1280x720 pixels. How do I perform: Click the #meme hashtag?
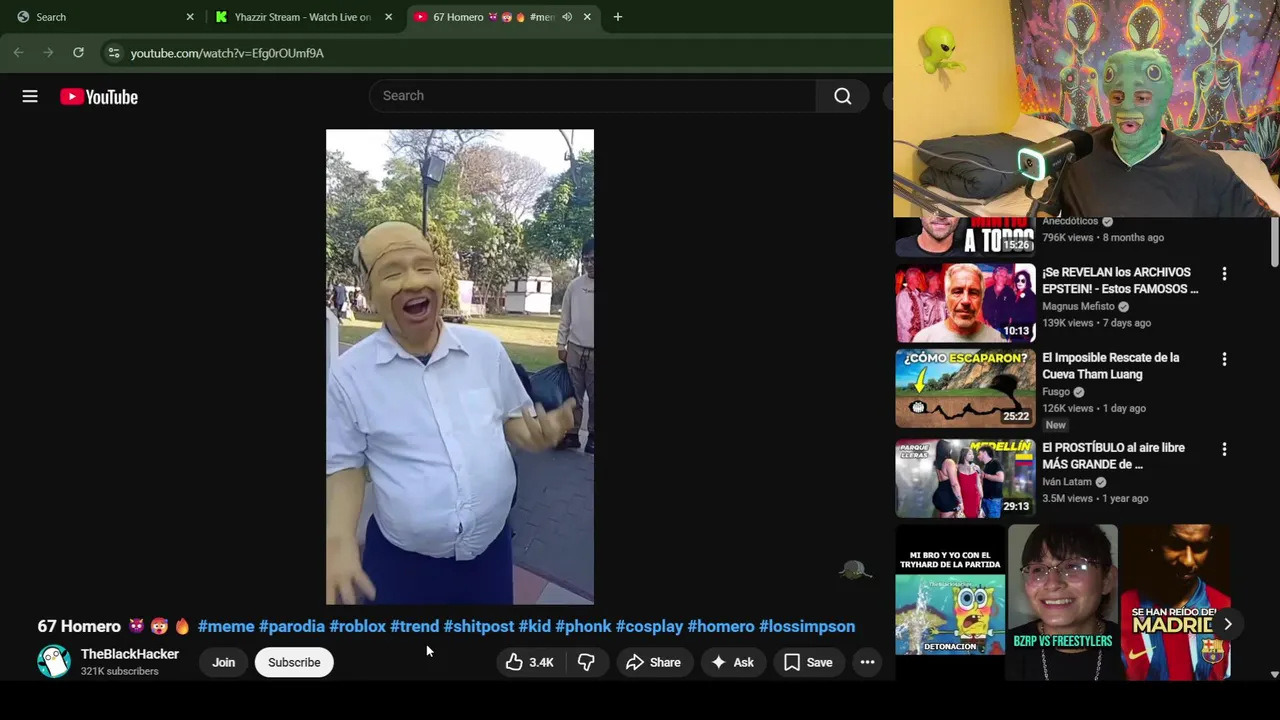(226, 626)
